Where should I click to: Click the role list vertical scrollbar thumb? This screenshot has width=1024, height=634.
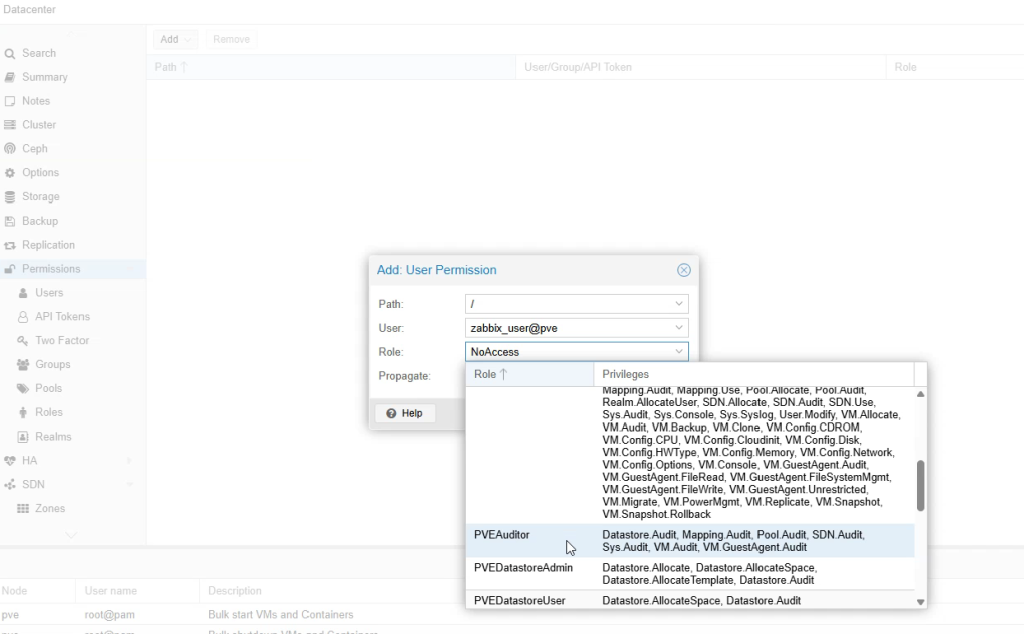(920, 485)
